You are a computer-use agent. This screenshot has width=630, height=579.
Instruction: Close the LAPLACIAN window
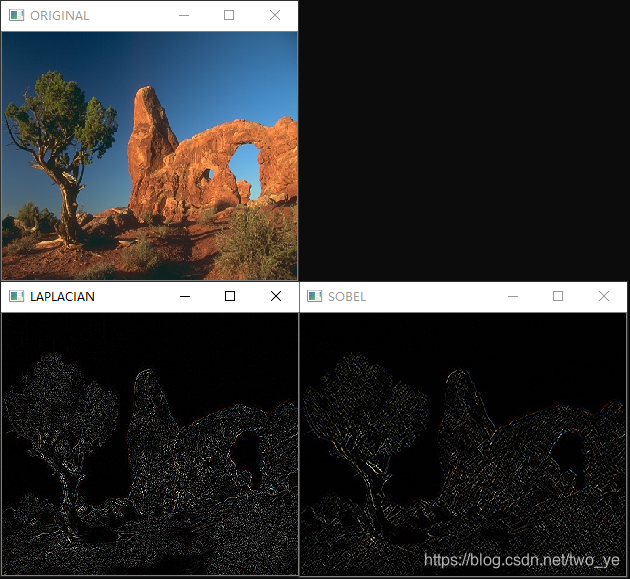(x=276, y=296)
